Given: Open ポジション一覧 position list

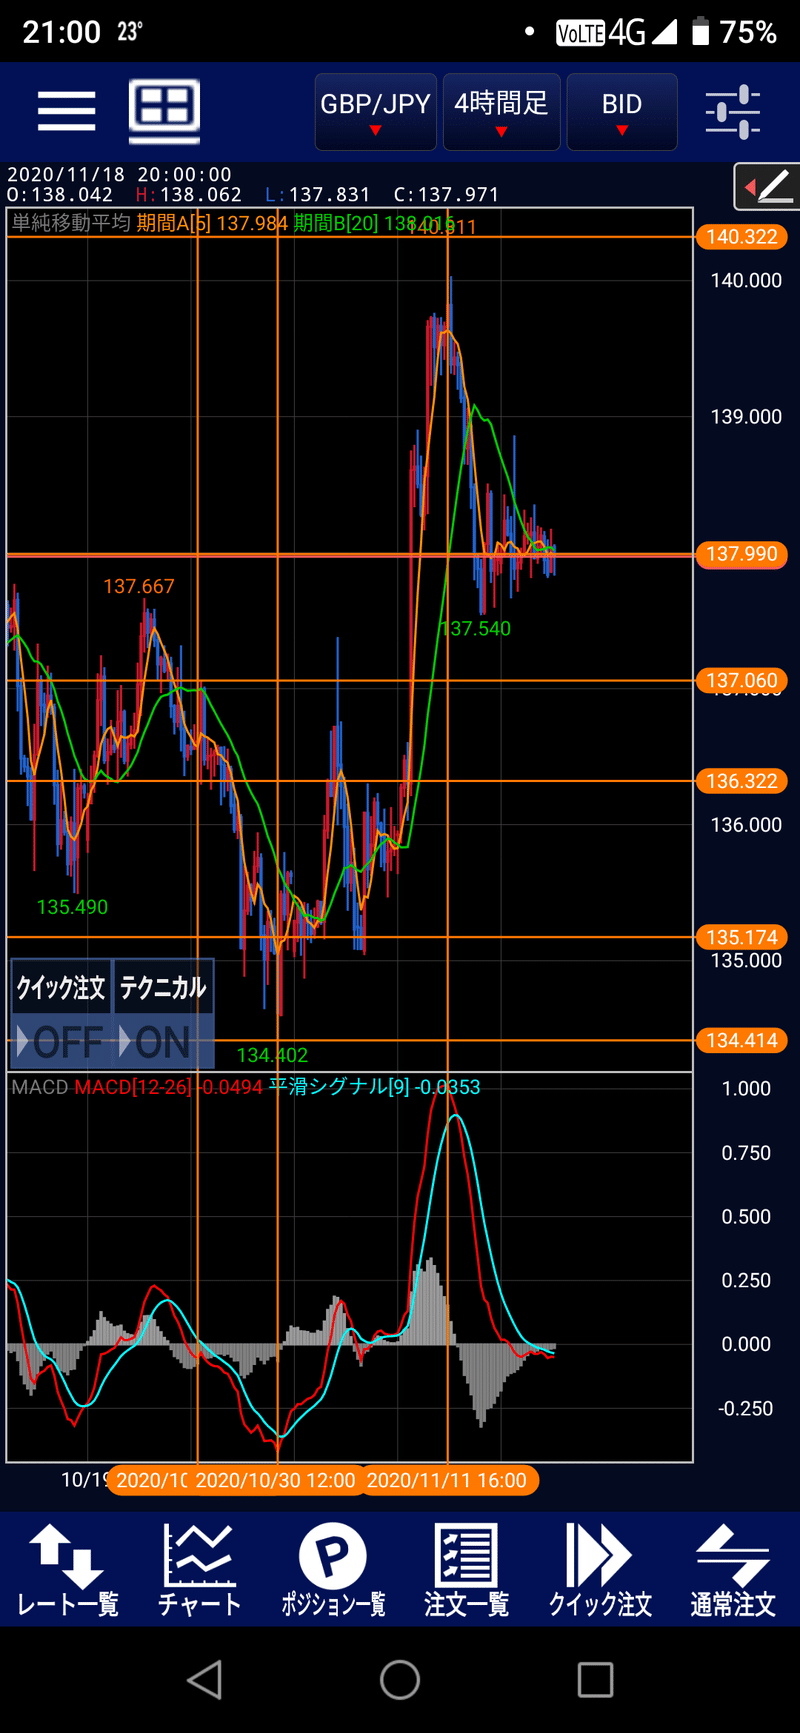Looking at the screenshot, I should click(x=333, y=1570).
